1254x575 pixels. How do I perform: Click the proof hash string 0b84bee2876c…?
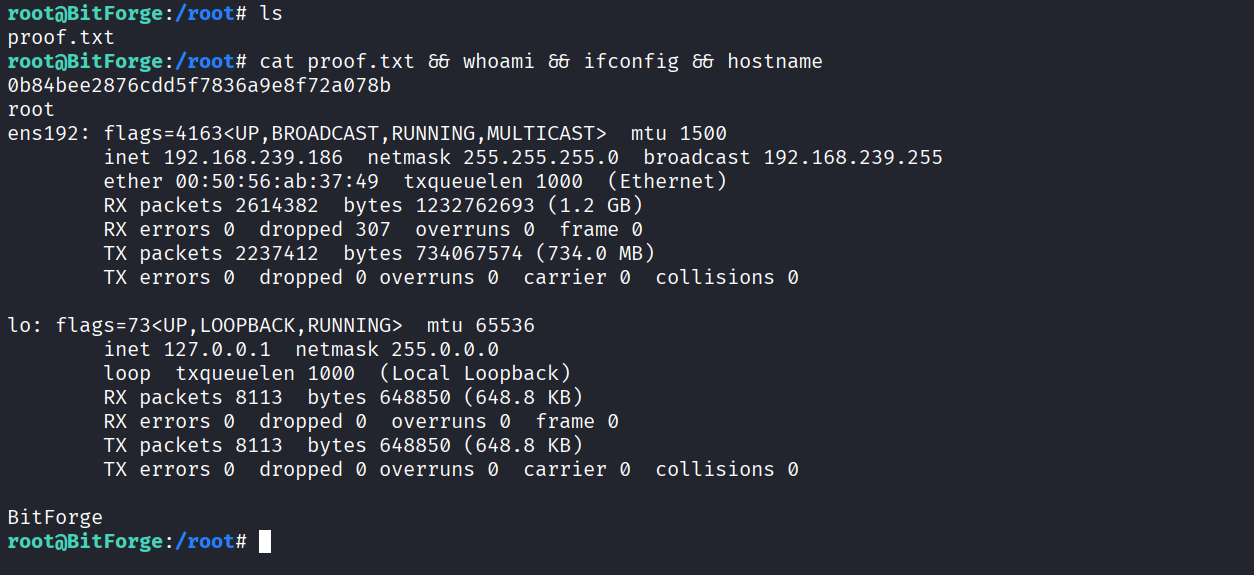(199, 86)
